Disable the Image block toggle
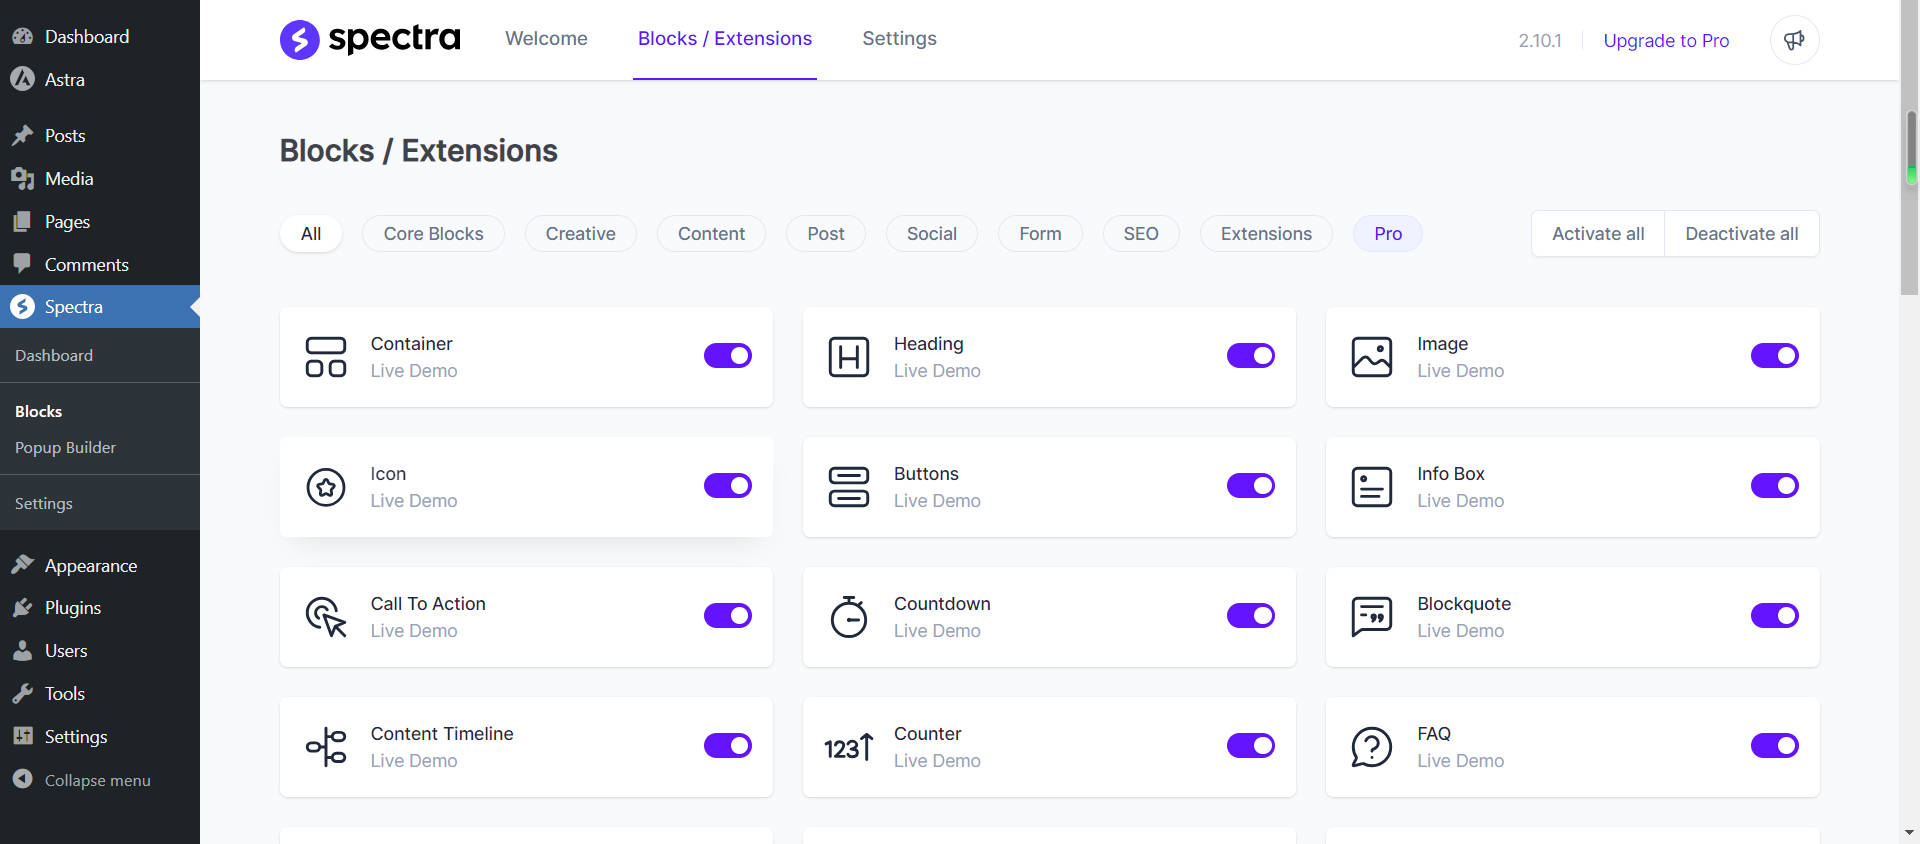This screenshot has height=844, width=1920. click(1774, 356)
